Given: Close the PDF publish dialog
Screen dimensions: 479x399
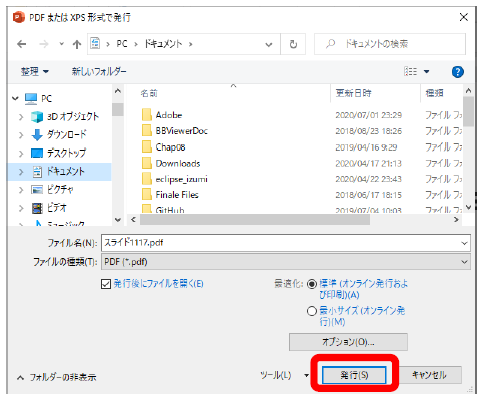Looking at the screenshot, I should (x=464, y=17).
